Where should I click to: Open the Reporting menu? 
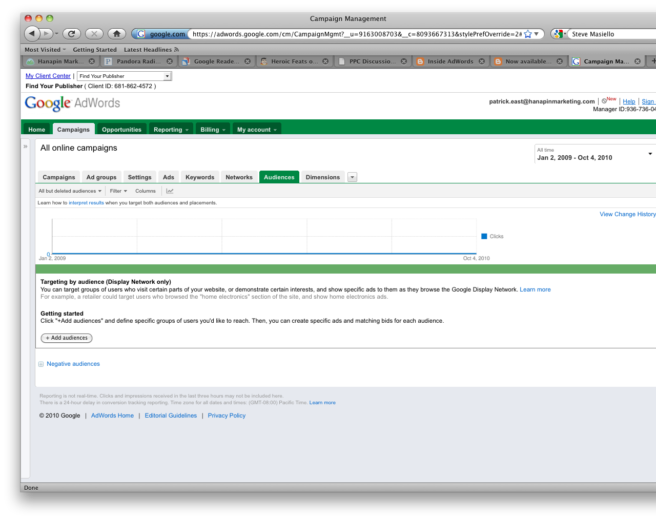tap(171, 130)
